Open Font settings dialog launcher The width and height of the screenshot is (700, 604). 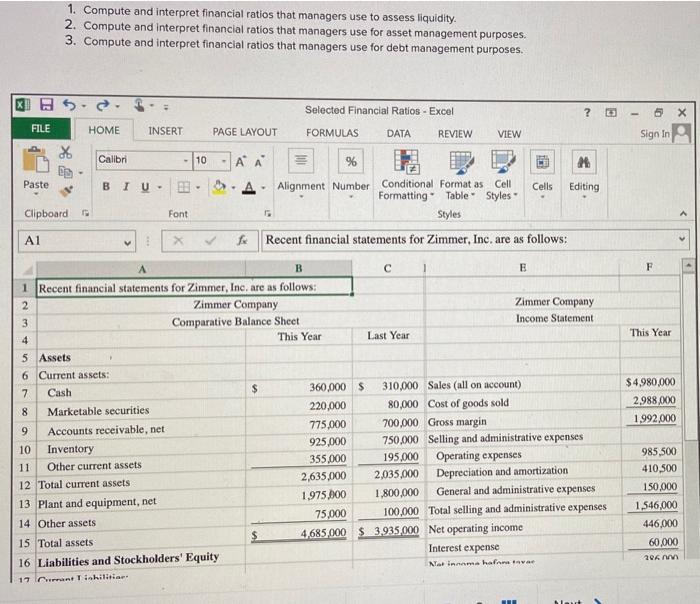(267, 213)
